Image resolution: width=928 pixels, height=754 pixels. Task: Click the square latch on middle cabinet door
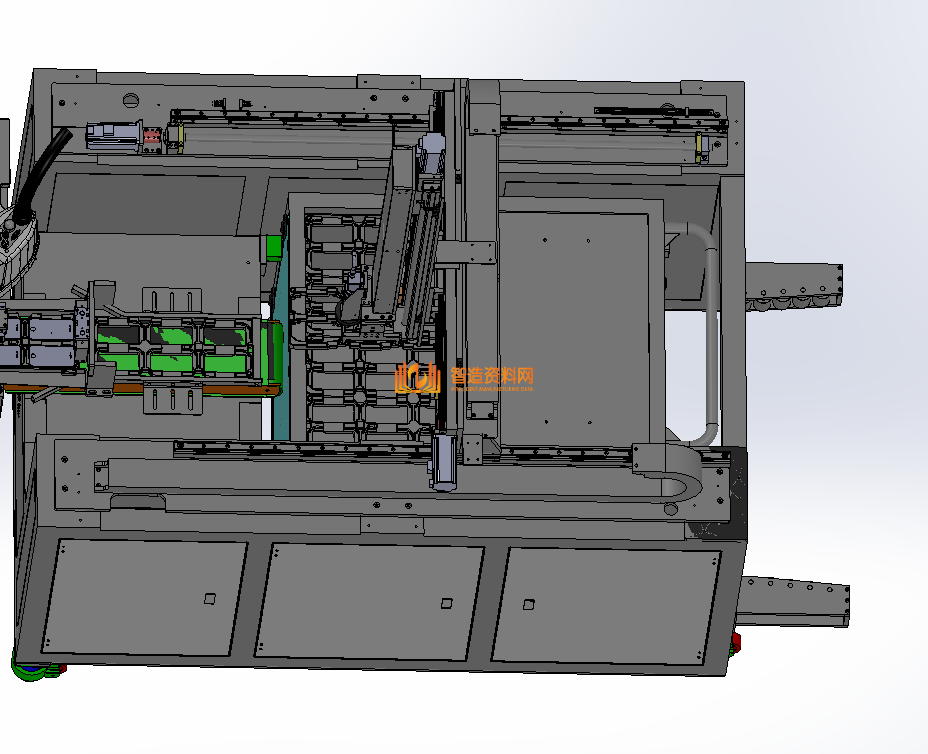pyautogui.click(x=447, y=603)
